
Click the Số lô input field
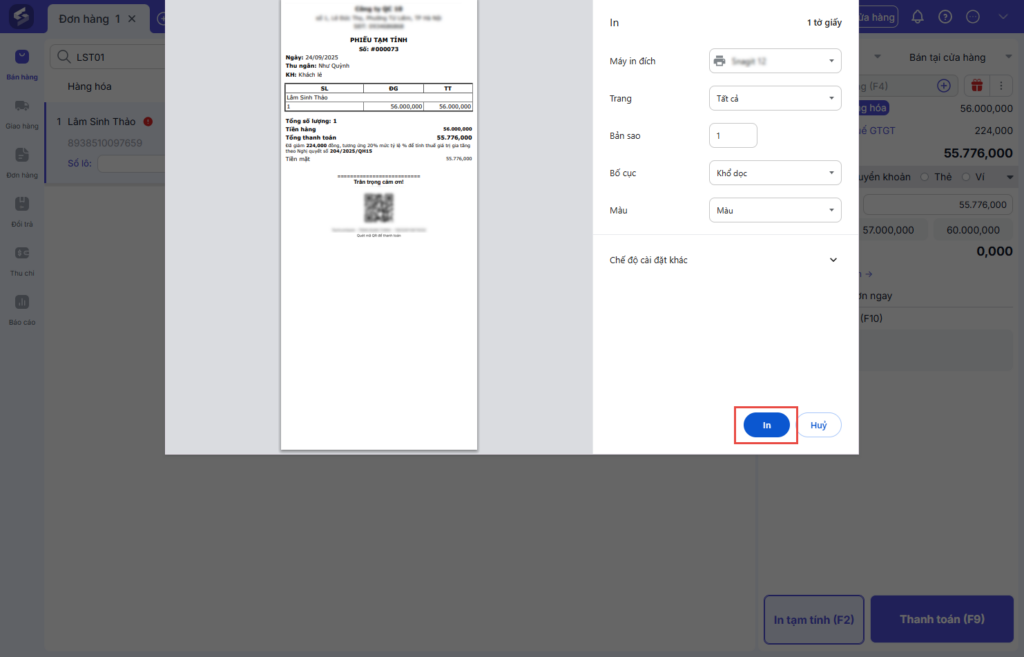(x=131, y=163)
